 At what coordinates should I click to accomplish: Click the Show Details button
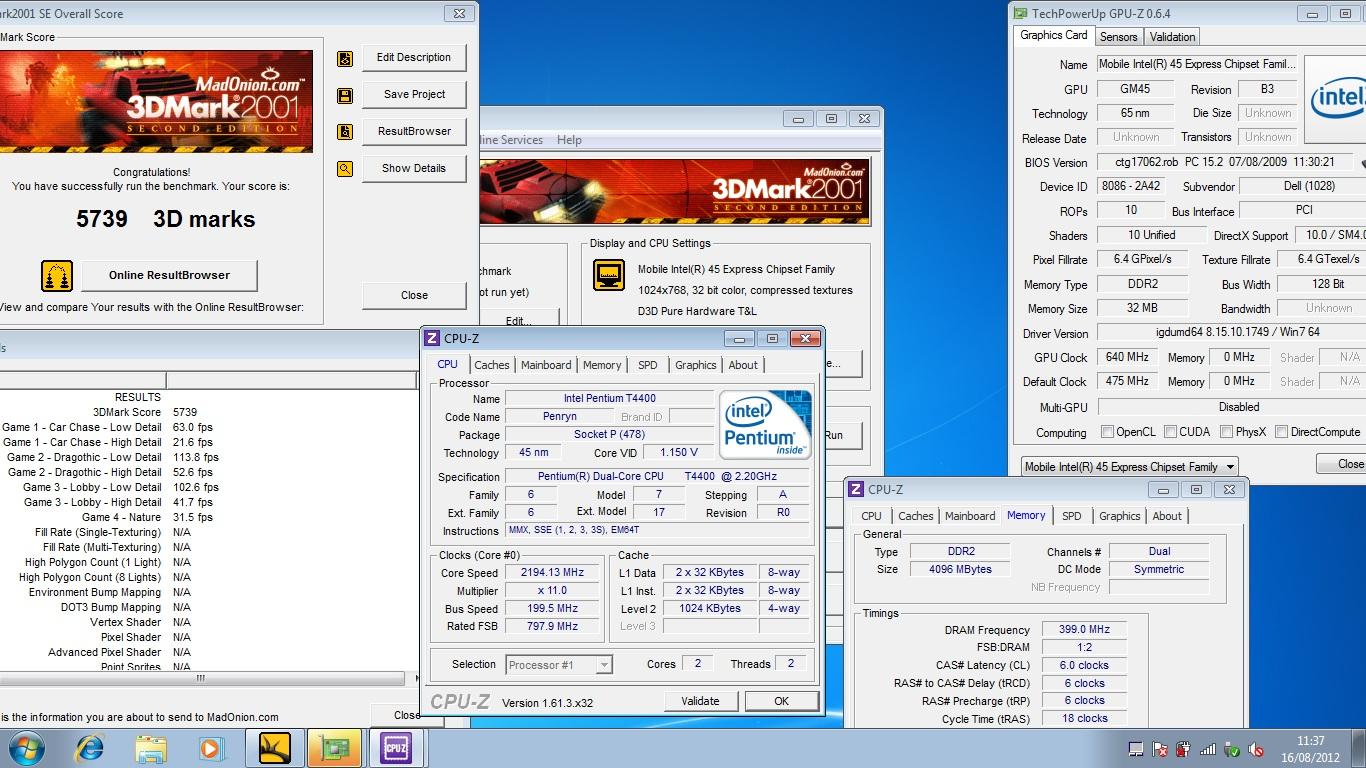[414, 168]
